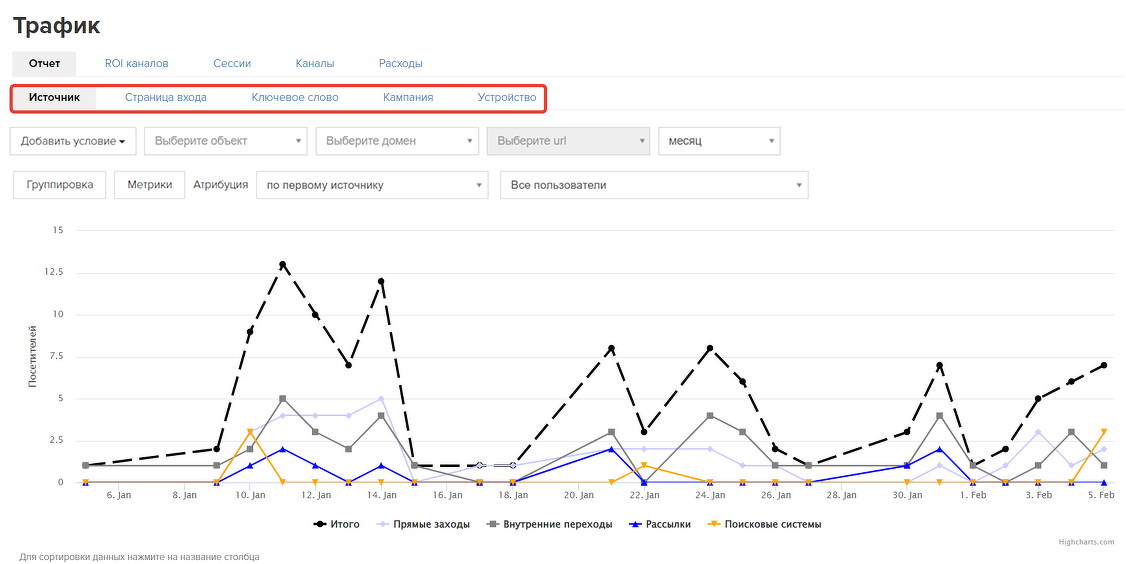Click the 1. Feb axis label
Viewport: 1126px width, 564px height.
[972, 495]
